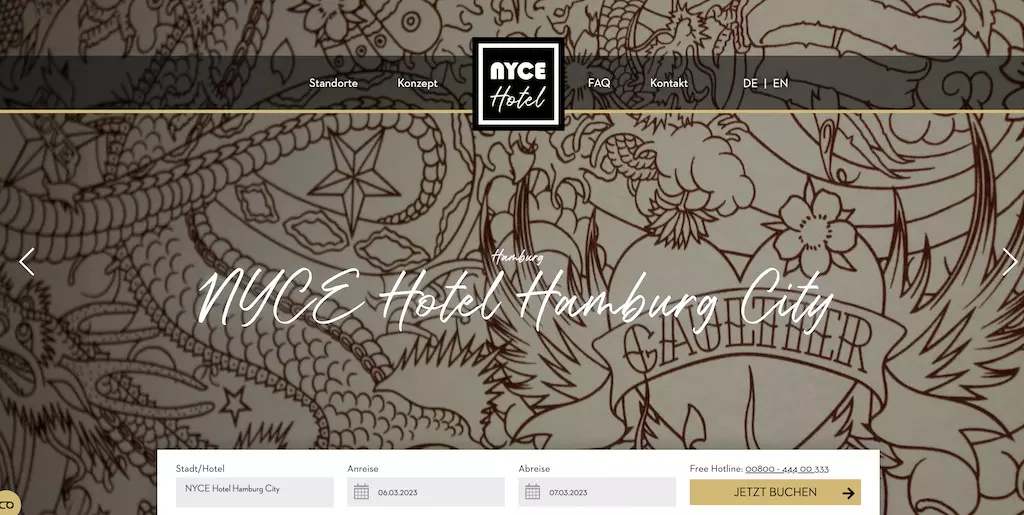The width and height of the screenshot is (1024, 515).
Task: Click the arrow on Jetzt Buchen
Action: [x=848, y=493]
